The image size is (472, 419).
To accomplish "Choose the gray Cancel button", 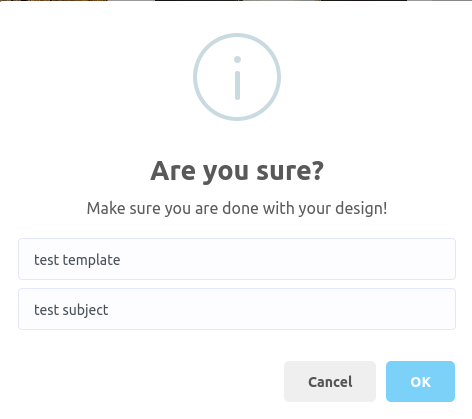I will [330, 381].
